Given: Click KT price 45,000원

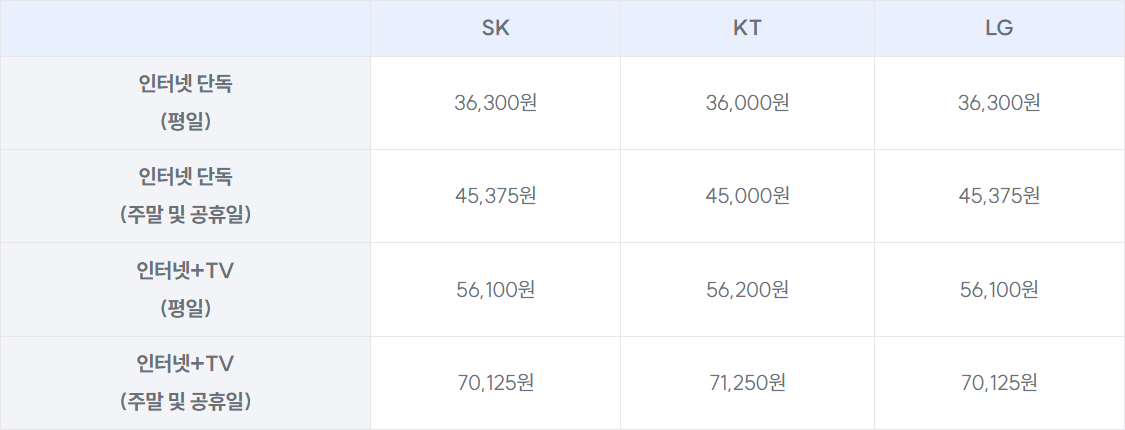Looking at the screenshot, I should tap(748, 196).
